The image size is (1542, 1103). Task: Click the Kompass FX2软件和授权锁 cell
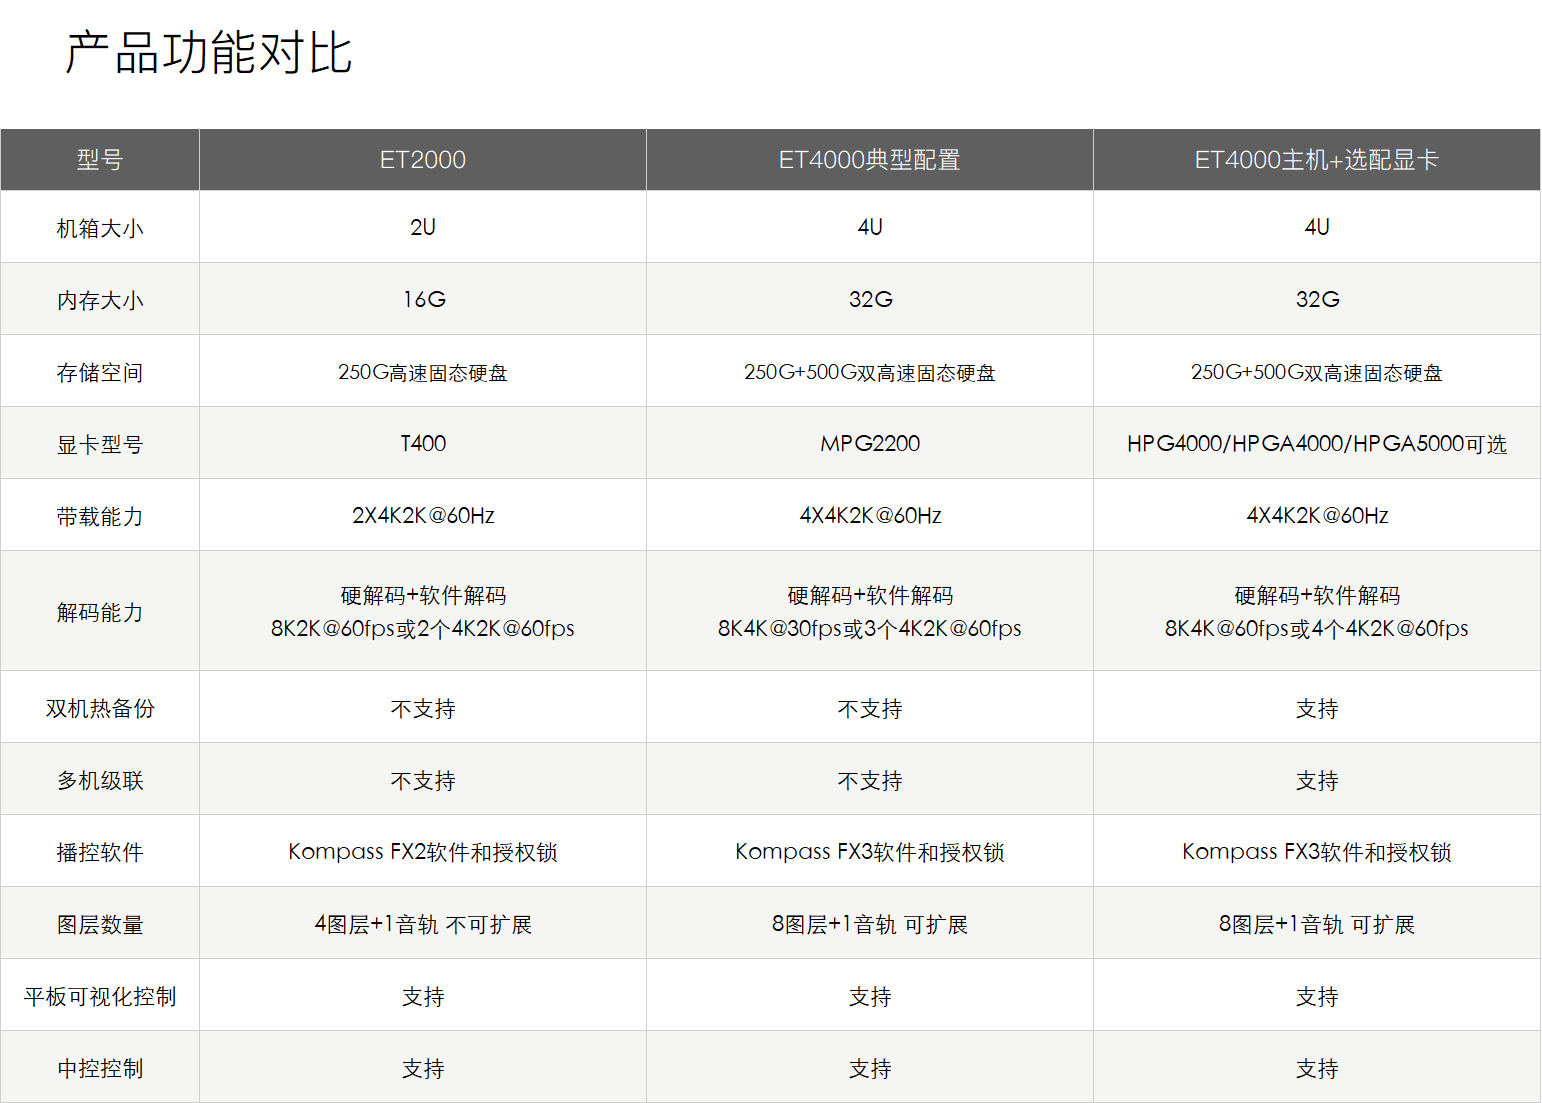point(423,852)
